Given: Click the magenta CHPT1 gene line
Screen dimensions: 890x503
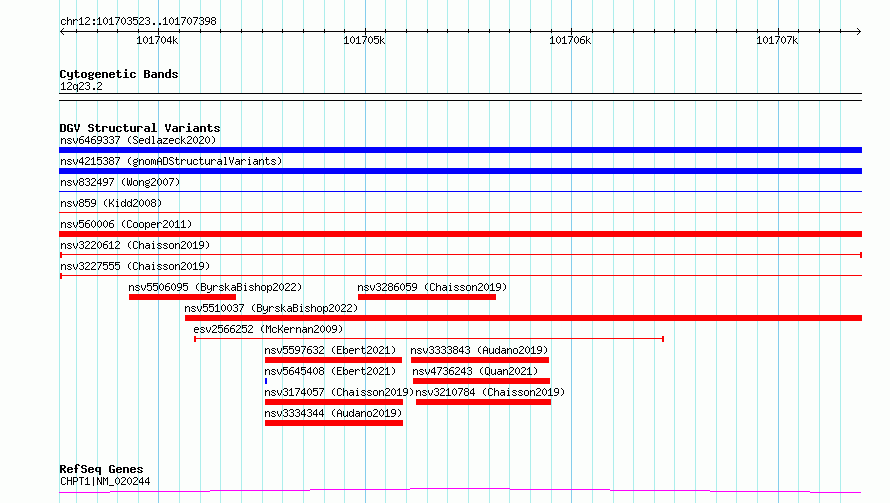Looking at the screenshot, I should [460, 491].
